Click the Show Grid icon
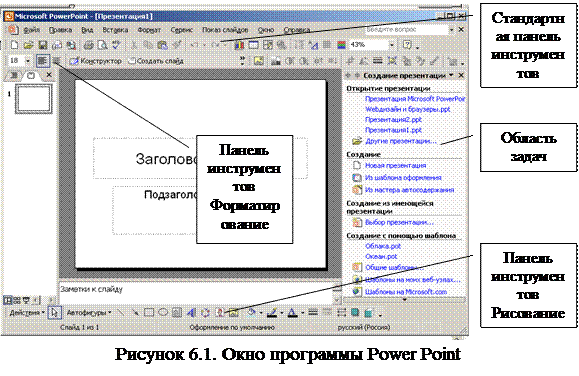579x376 pixels. click(x=326, y=45)
